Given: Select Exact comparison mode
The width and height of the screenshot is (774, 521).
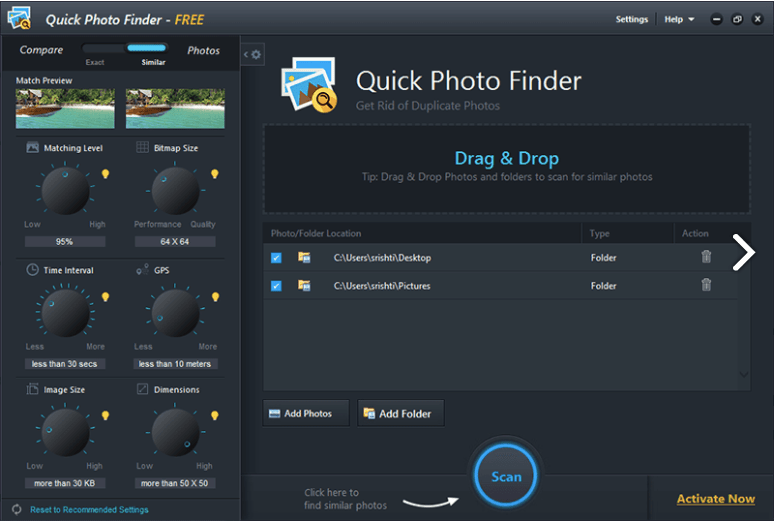Looking at the screenshot, I should [x=95, y=62].
